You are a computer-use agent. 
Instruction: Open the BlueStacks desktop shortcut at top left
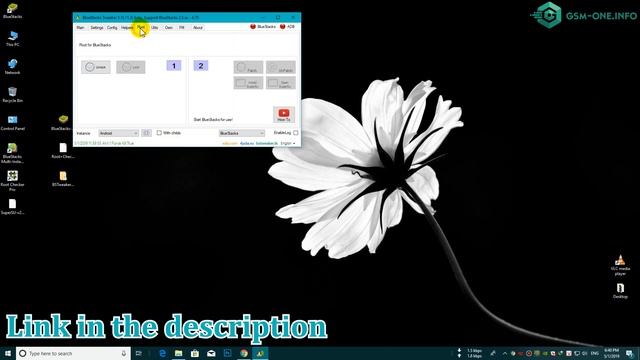coord(12,11)
